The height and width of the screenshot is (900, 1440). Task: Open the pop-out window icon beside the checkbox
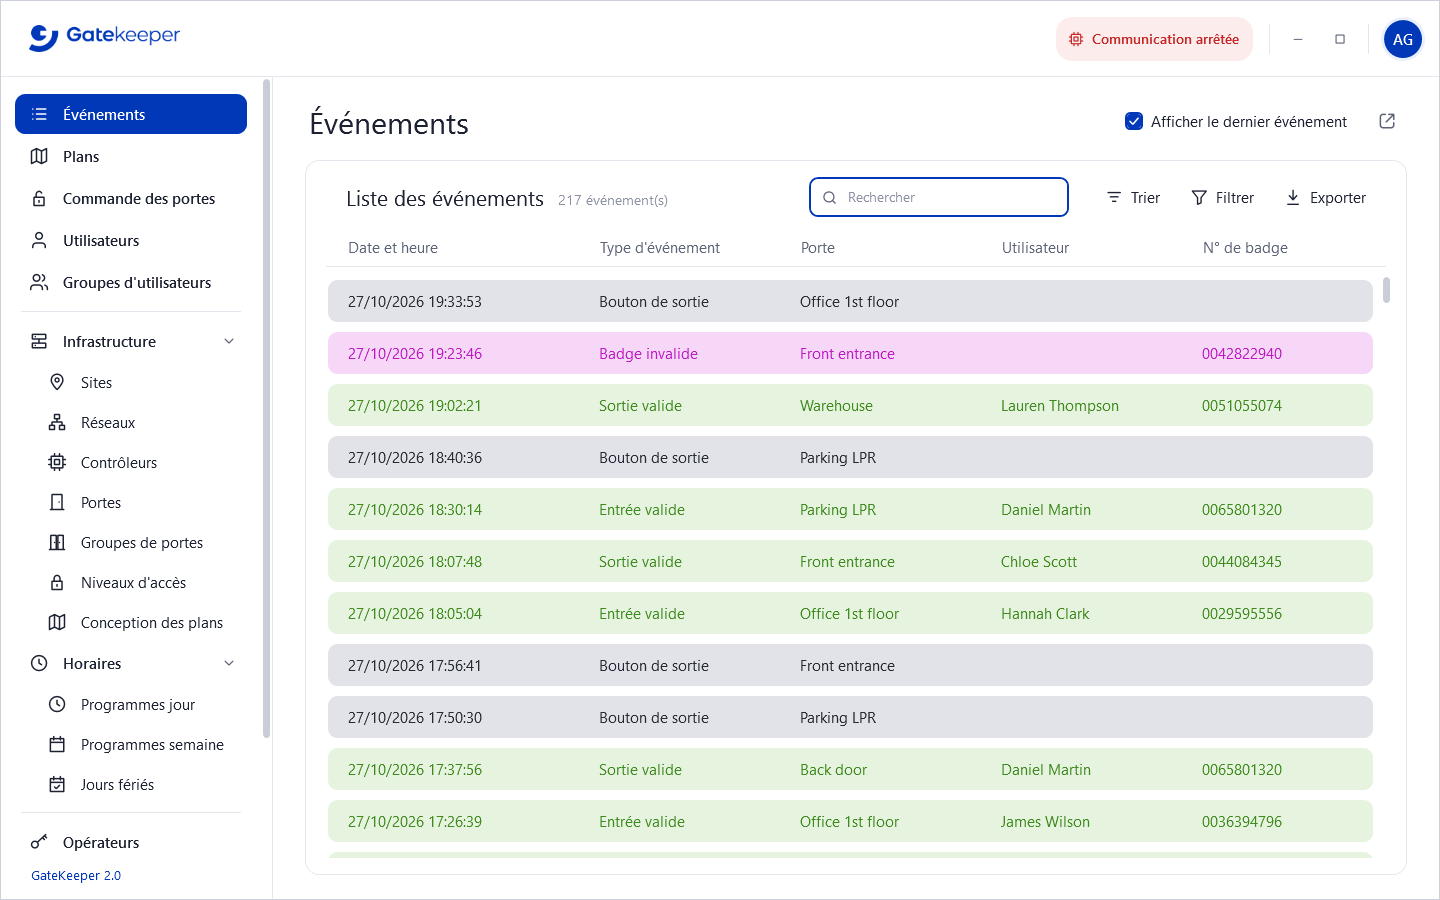coord(1387,121)
